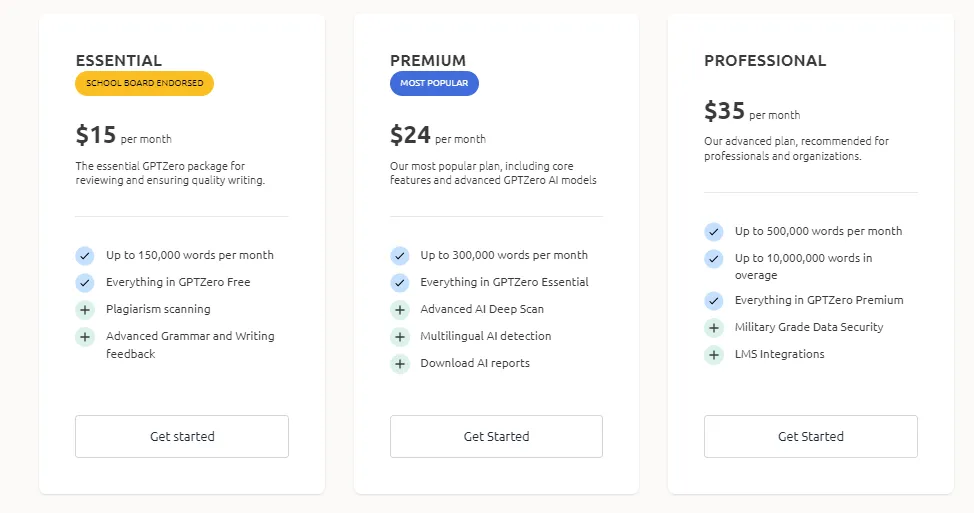The height and width of the screenshot is (513, 974).
Task: Click the $35 per month price
Action: click(751, 111)
